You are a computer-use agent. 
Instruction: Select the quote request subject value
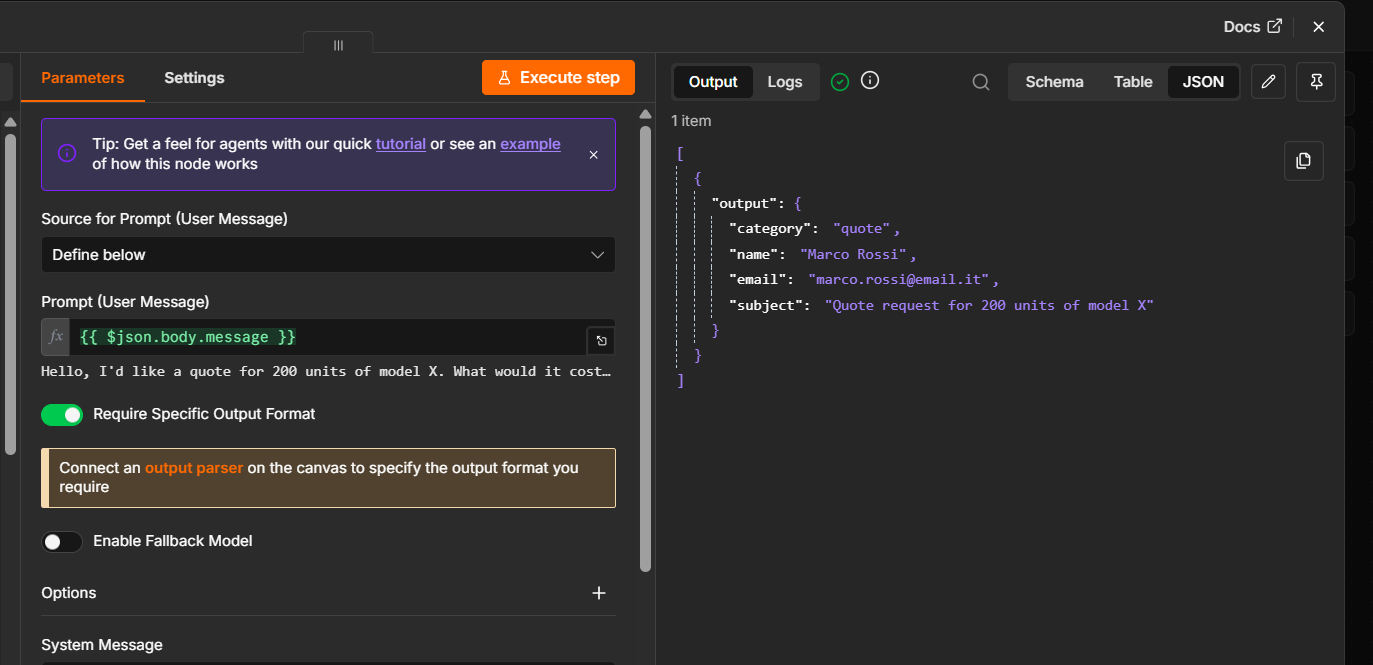989,305
